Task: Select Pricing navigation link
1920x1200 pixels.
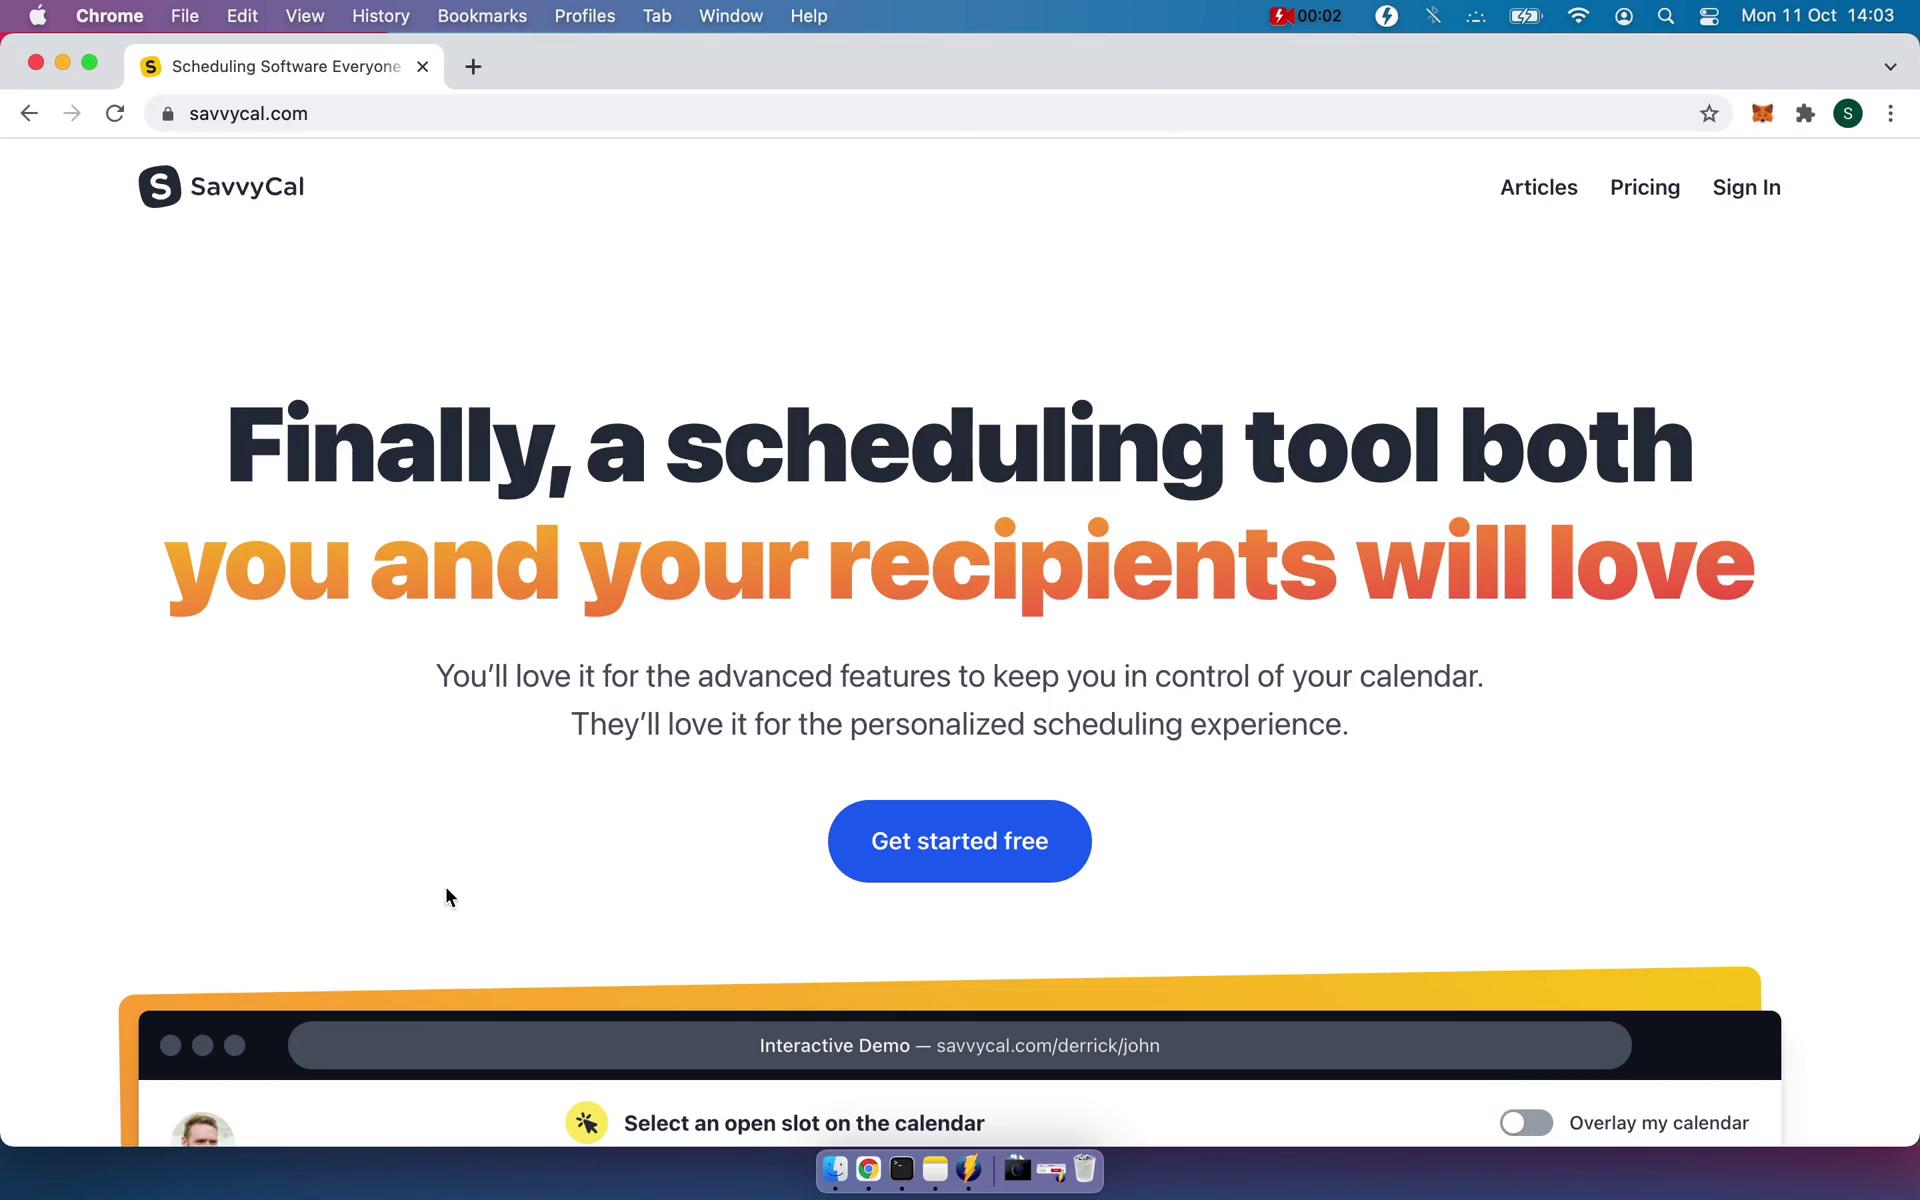Action: point(1645,187)
